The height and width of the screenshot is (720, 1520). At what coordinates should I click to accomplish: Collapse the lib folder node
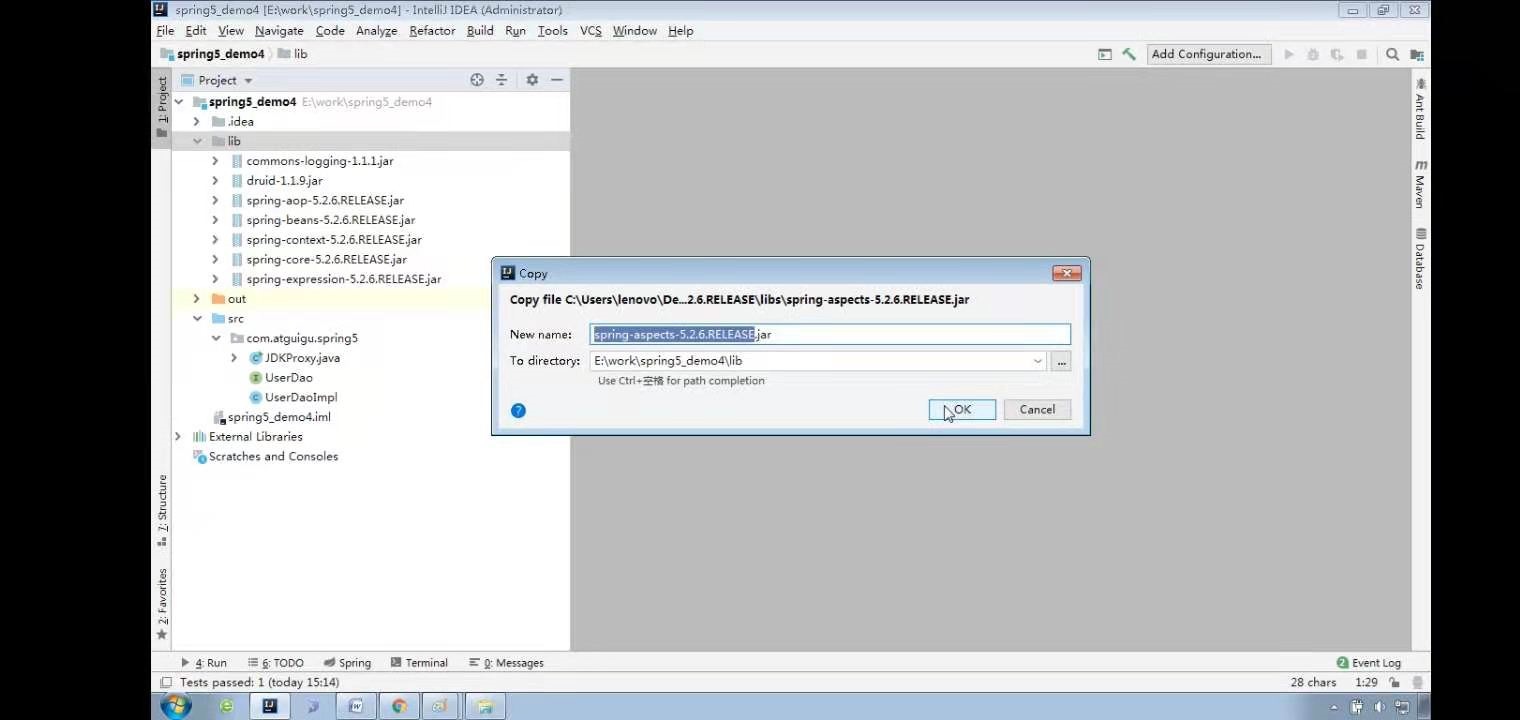point(197,141)
